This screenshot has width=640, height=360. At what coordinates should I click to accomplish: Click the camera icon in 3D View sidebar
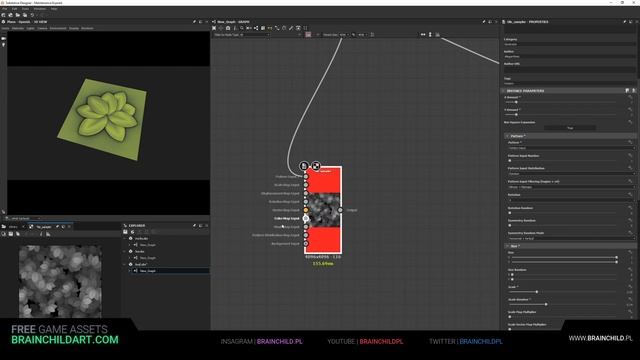tap(4, 38)
